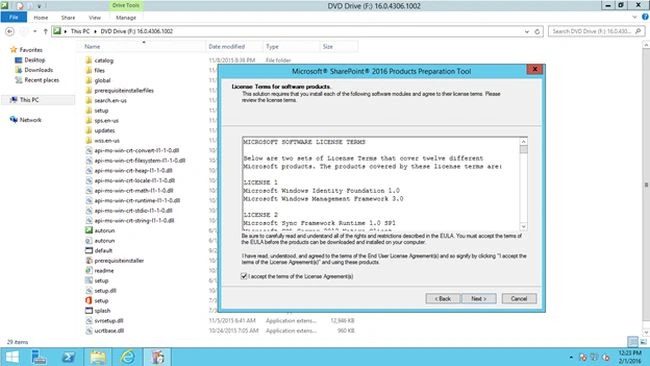This screenshot has height=366, width=650.
Task: Select the catalog folder icon
Action: point(89,60)
